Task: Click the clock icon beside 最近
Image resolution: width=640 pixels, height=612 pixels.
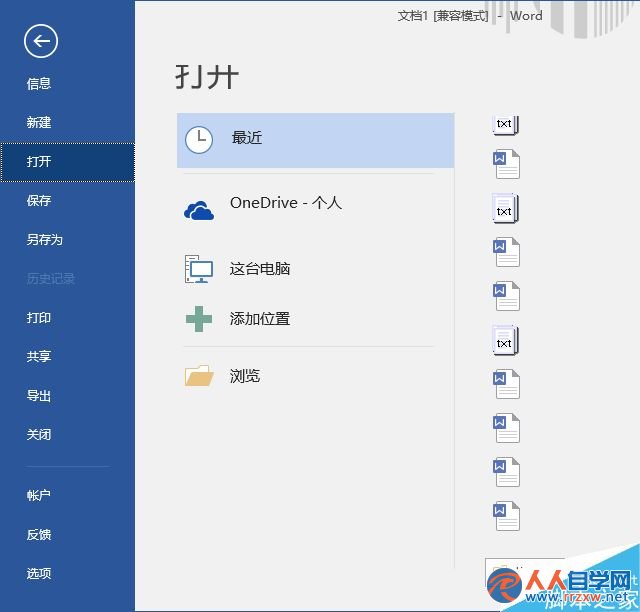Action: 199,140
